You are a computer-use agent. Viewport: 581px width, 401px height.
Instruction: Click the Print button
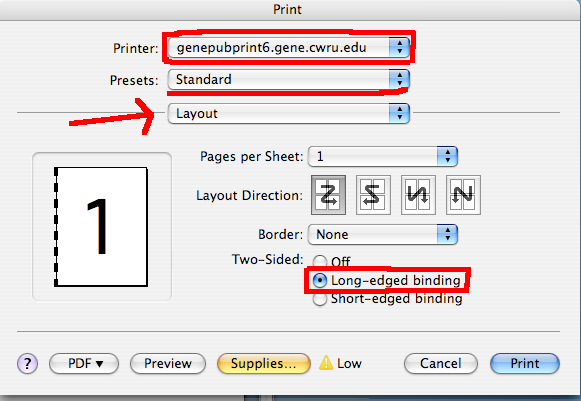pos(525,363)
